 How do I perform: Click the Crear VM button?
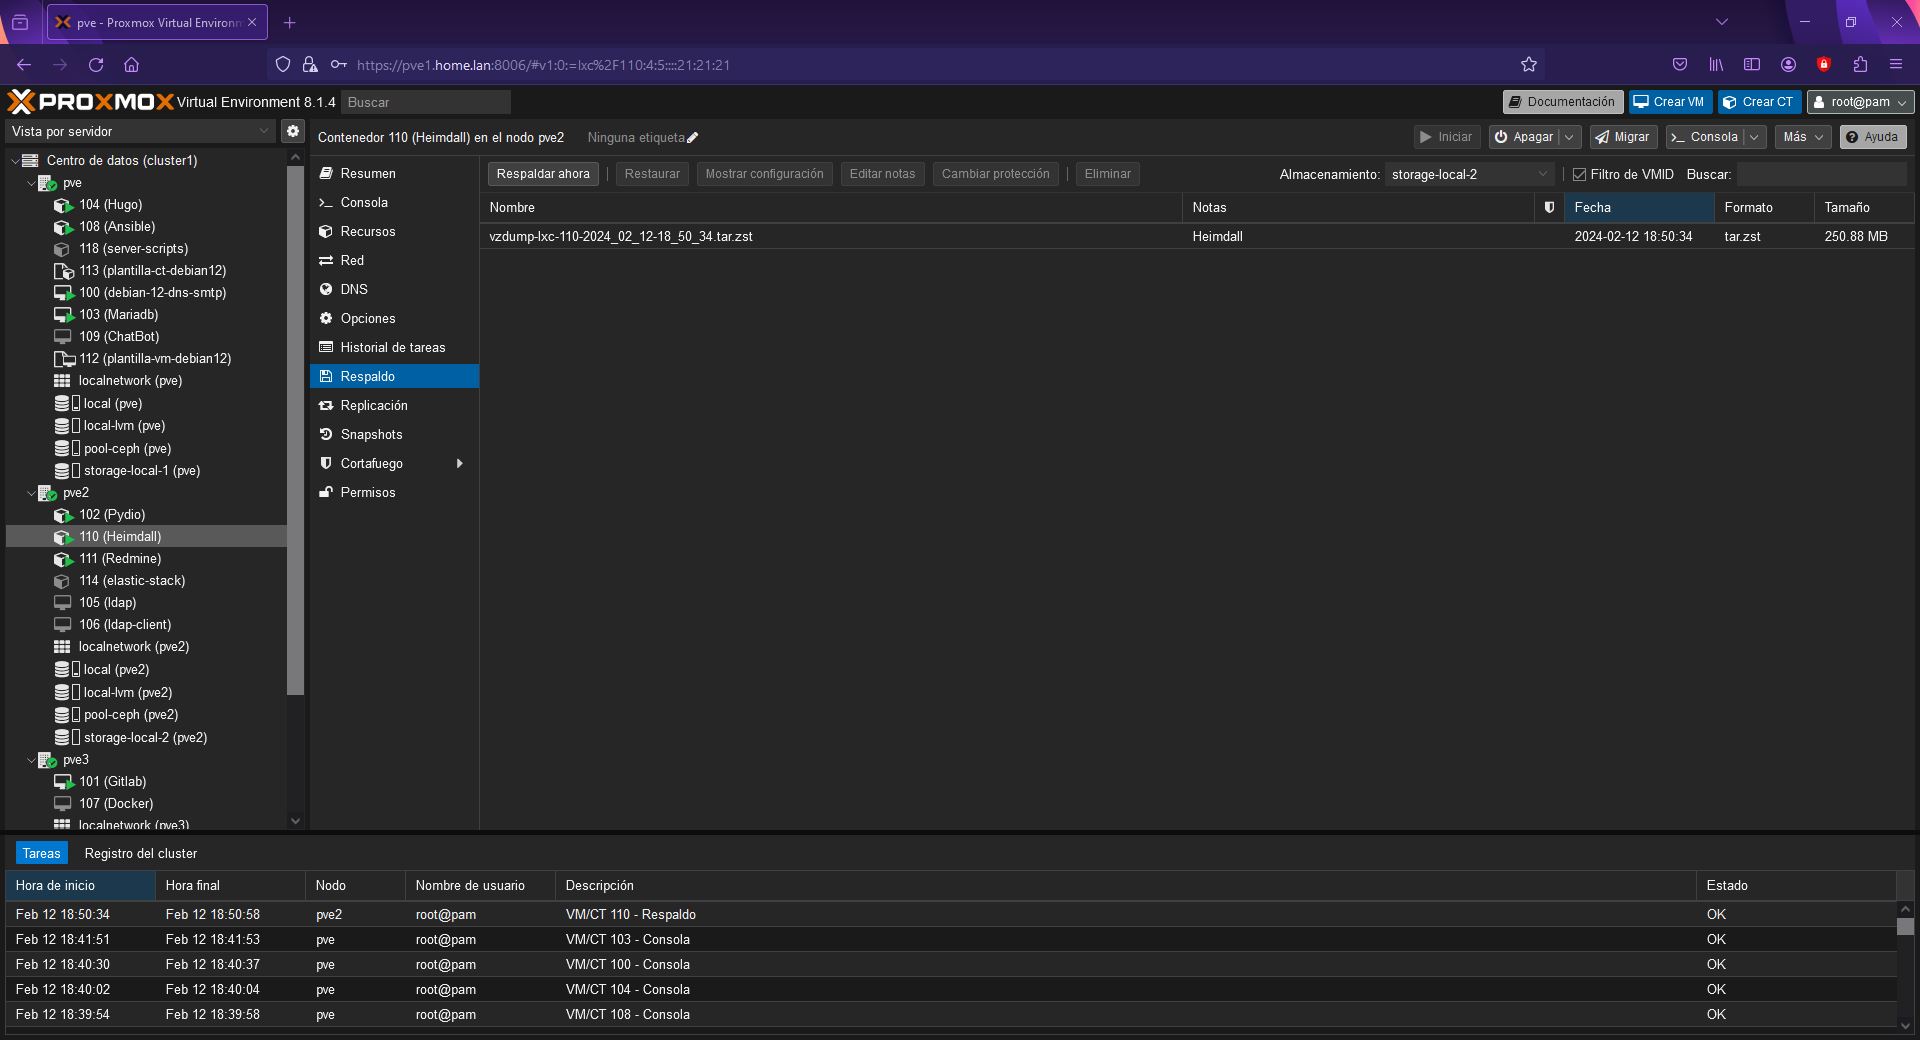(x=1669, y=102)
